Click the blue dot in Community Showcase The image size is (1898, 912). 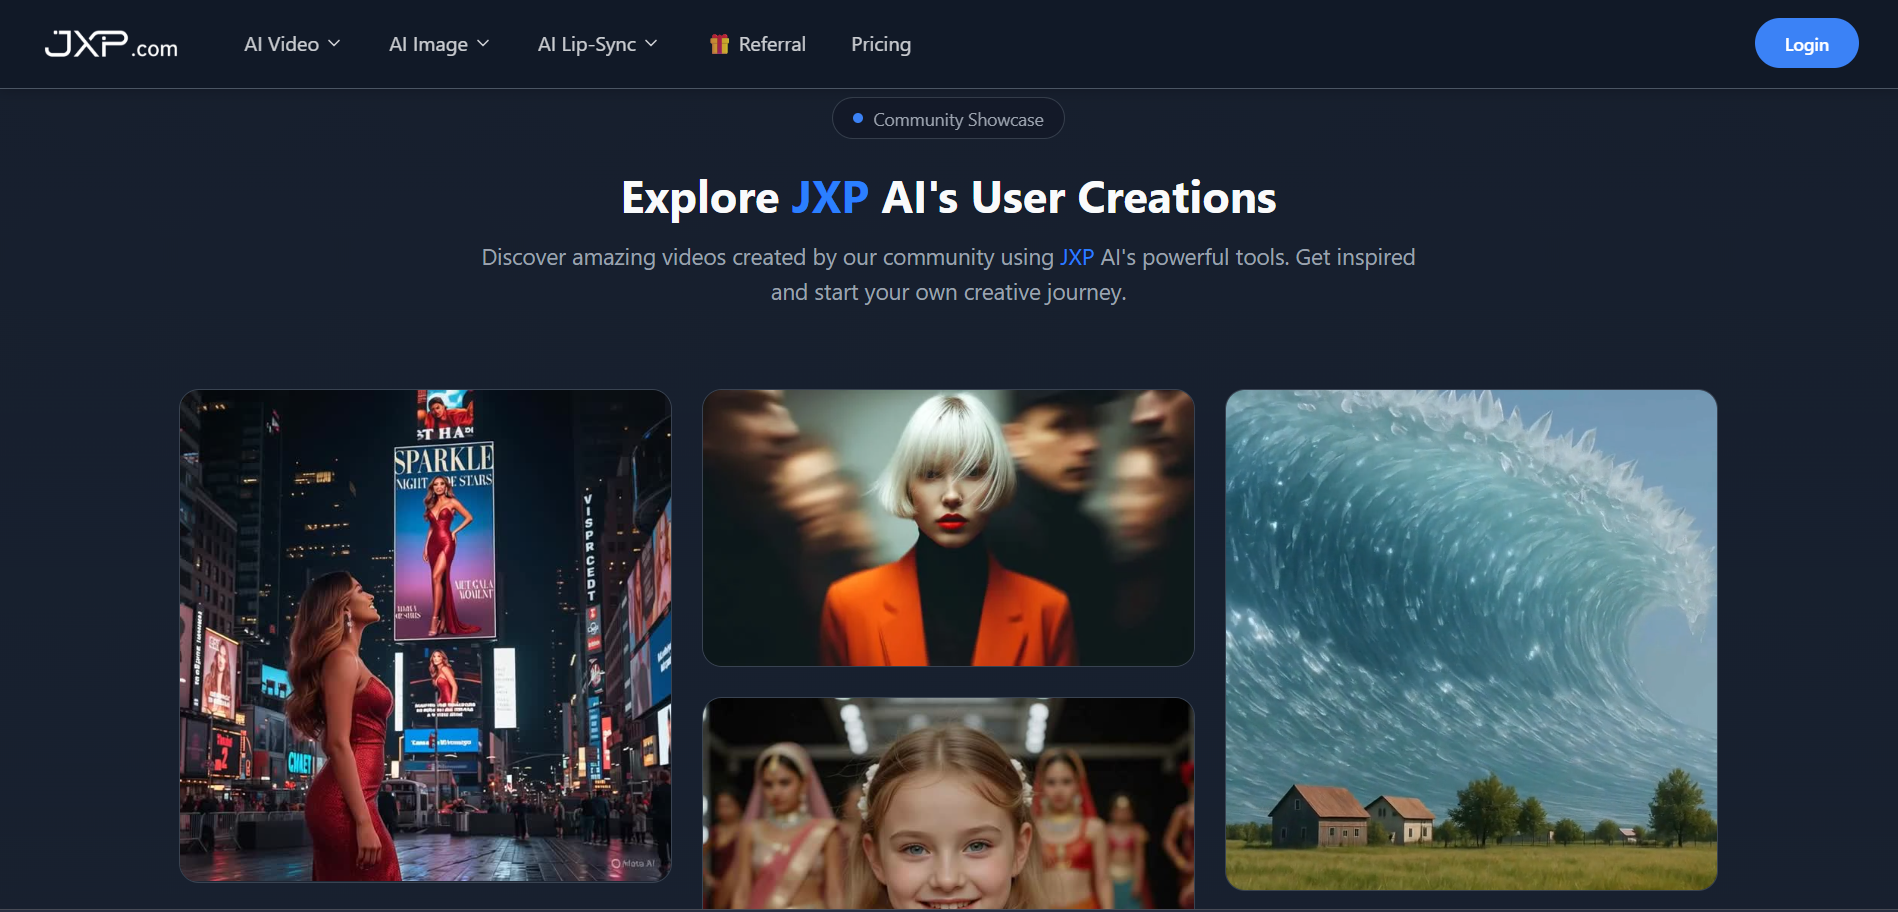[858, 118]
